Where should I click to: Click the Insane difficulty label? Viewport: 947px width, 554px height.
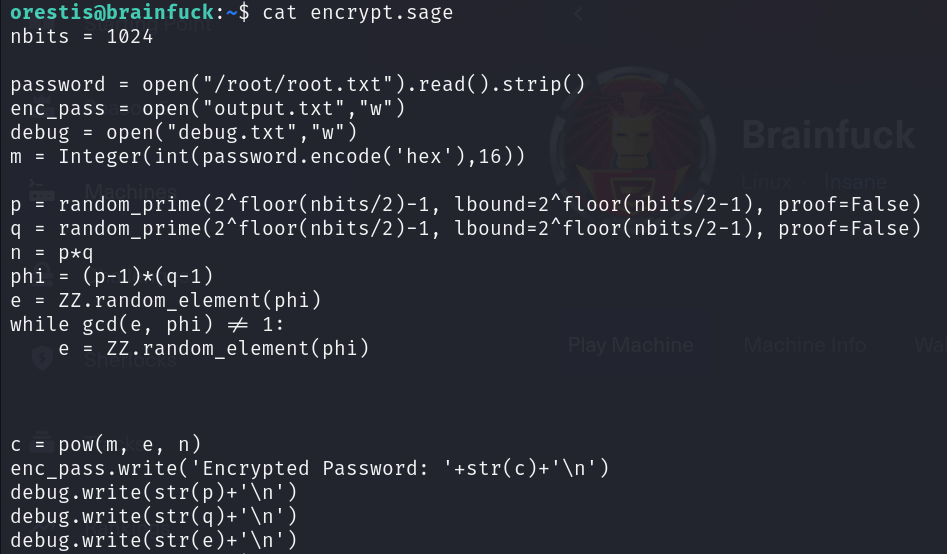coord(855,182)
